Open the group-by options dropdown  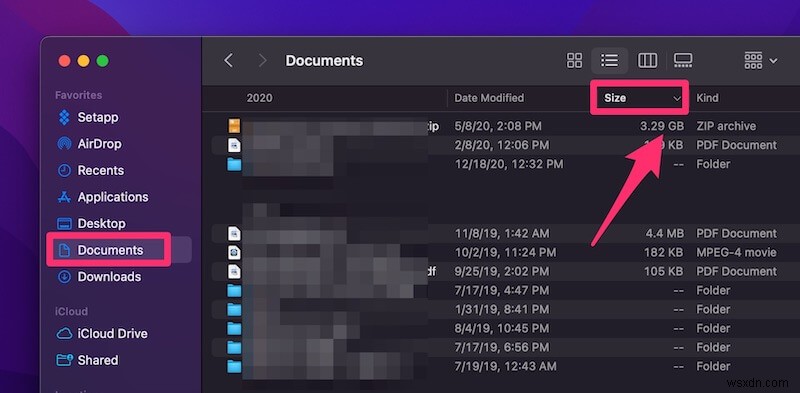coord(761,61)
